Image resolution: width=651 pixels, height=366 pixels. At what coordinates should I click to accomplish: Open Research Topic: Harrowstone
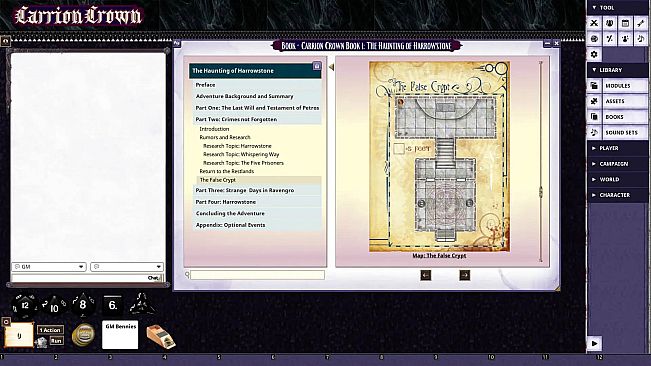[x=237, y=146]
